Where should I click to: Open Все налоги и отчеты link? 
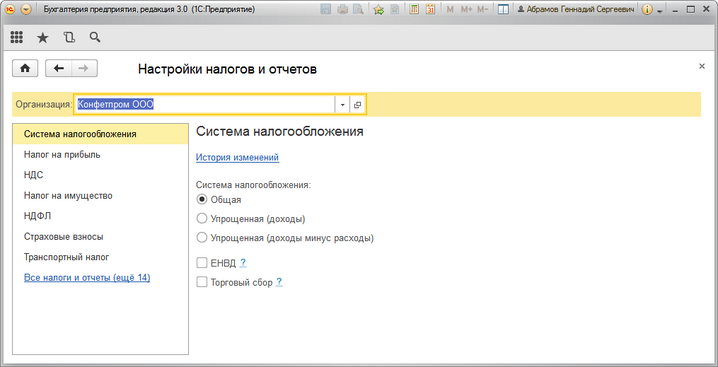[87, 278]
